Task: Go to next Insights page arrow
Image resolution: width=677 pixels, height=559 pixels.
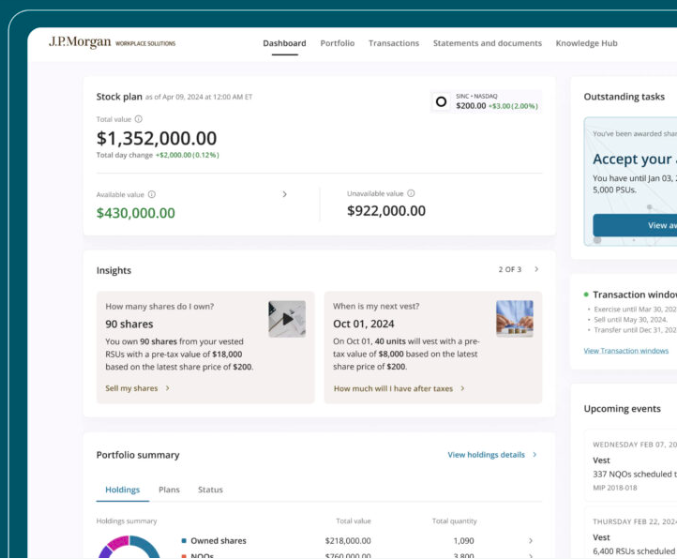Action: [536, 269]
